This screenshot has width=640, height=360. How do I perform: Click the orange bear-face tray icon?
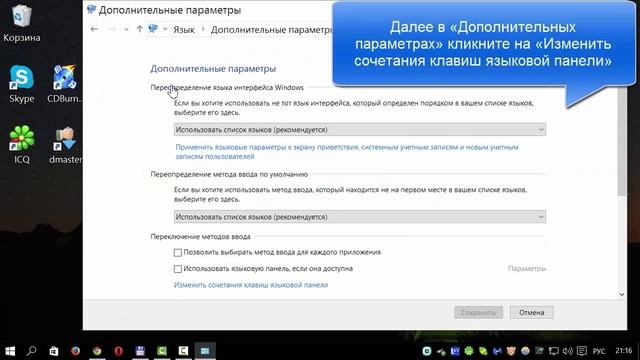click(x=511, y=351)
